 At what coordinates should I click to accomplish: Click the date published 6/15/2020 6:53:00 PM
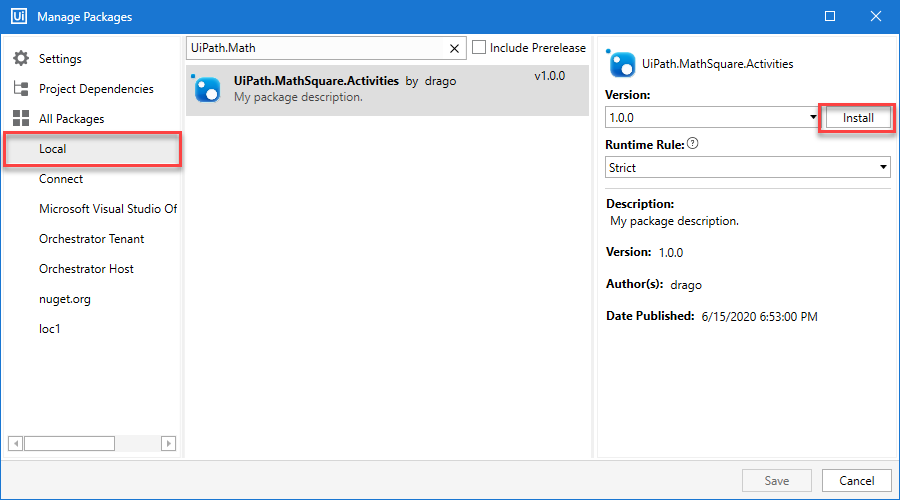pos(759,316)
